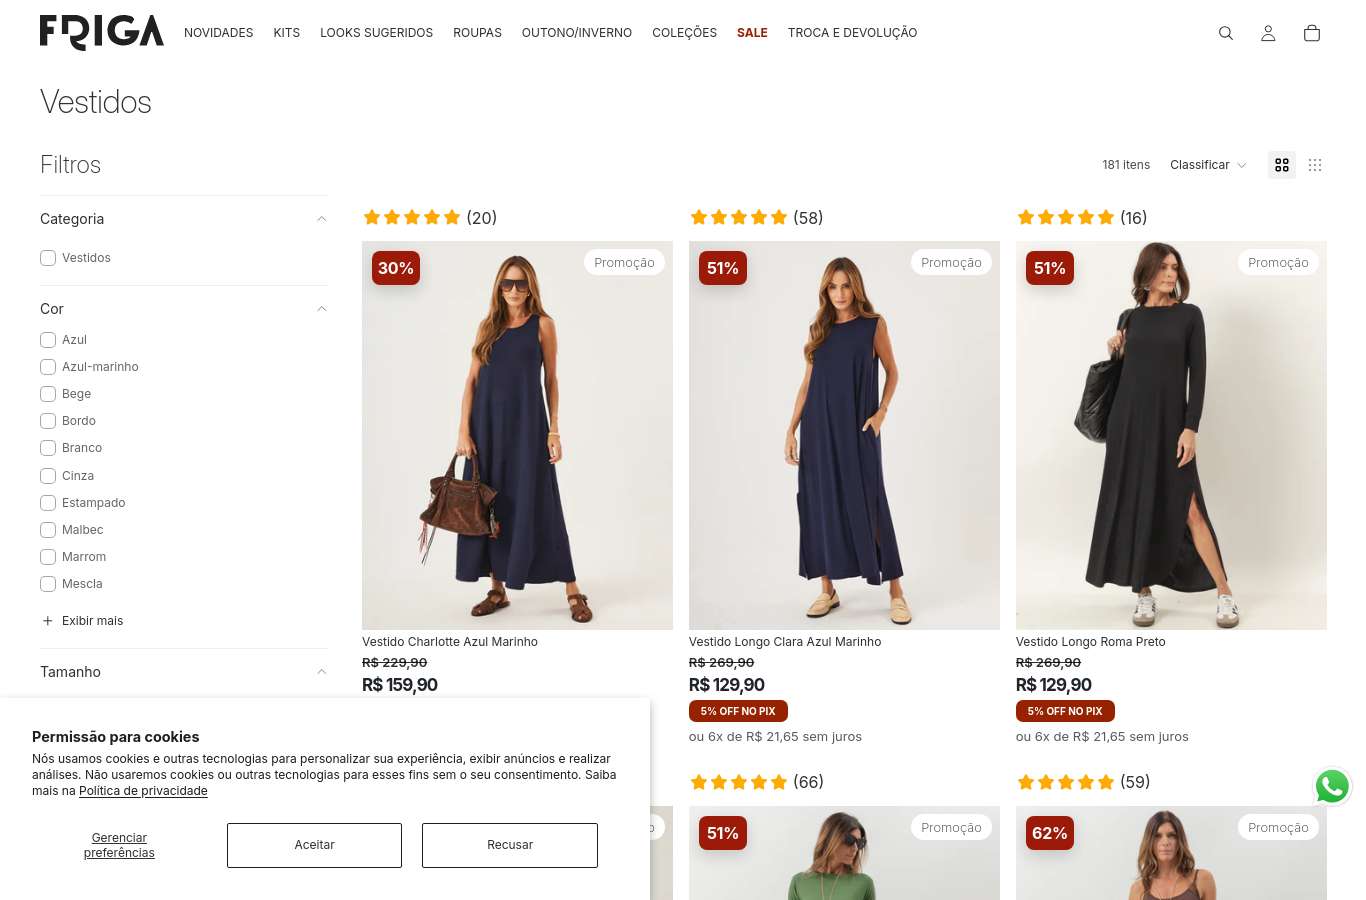Switch to the small grid view icon
This screenshot has height=900, width=1366.
(1315, 165)
